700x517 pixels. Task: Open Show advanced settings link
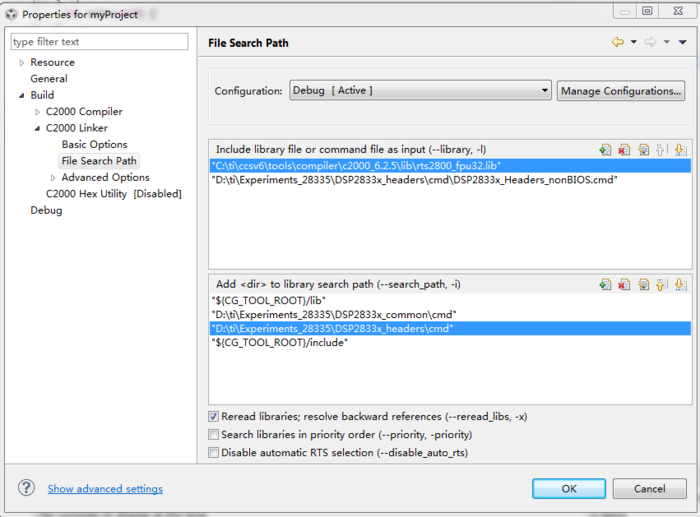(x=105, y=488)
